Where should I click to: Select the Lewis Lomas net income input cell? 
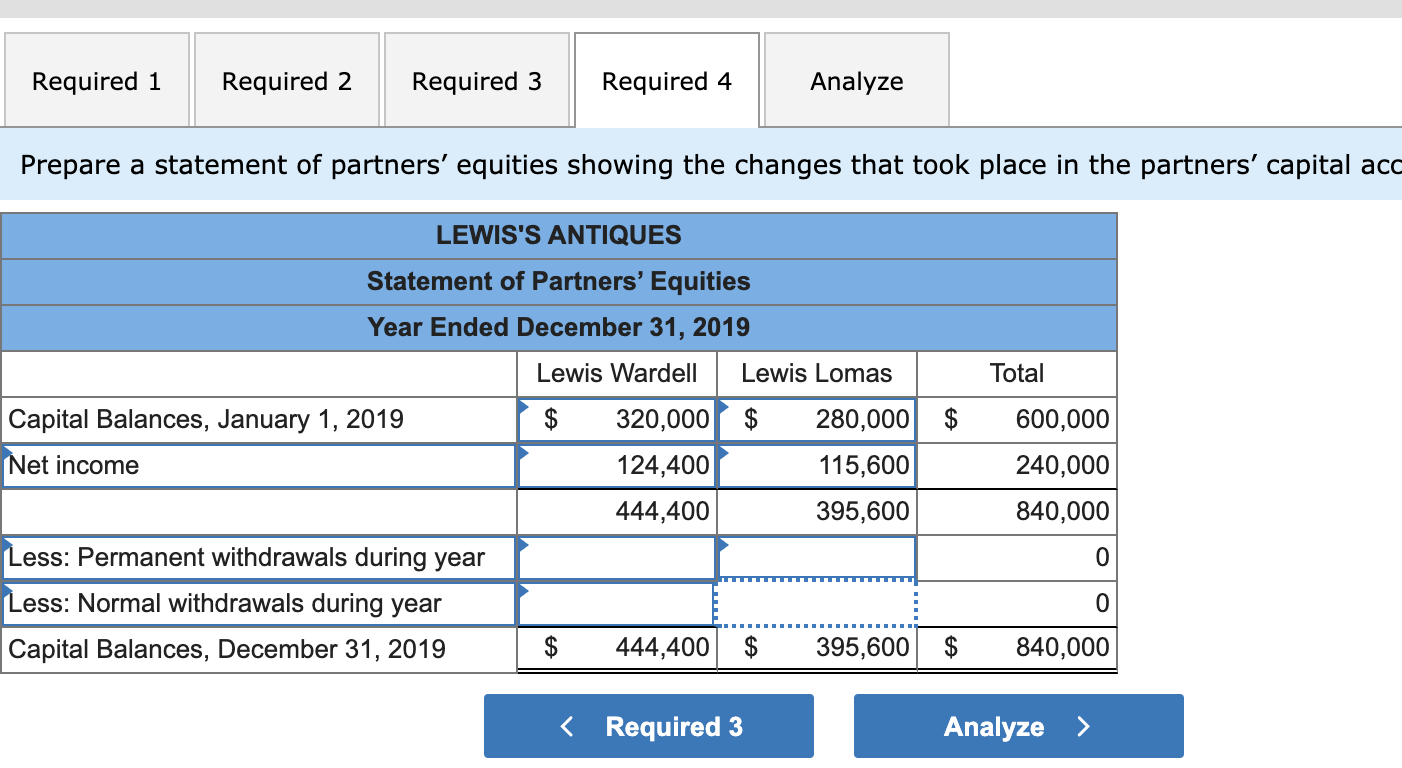(815, 465)
